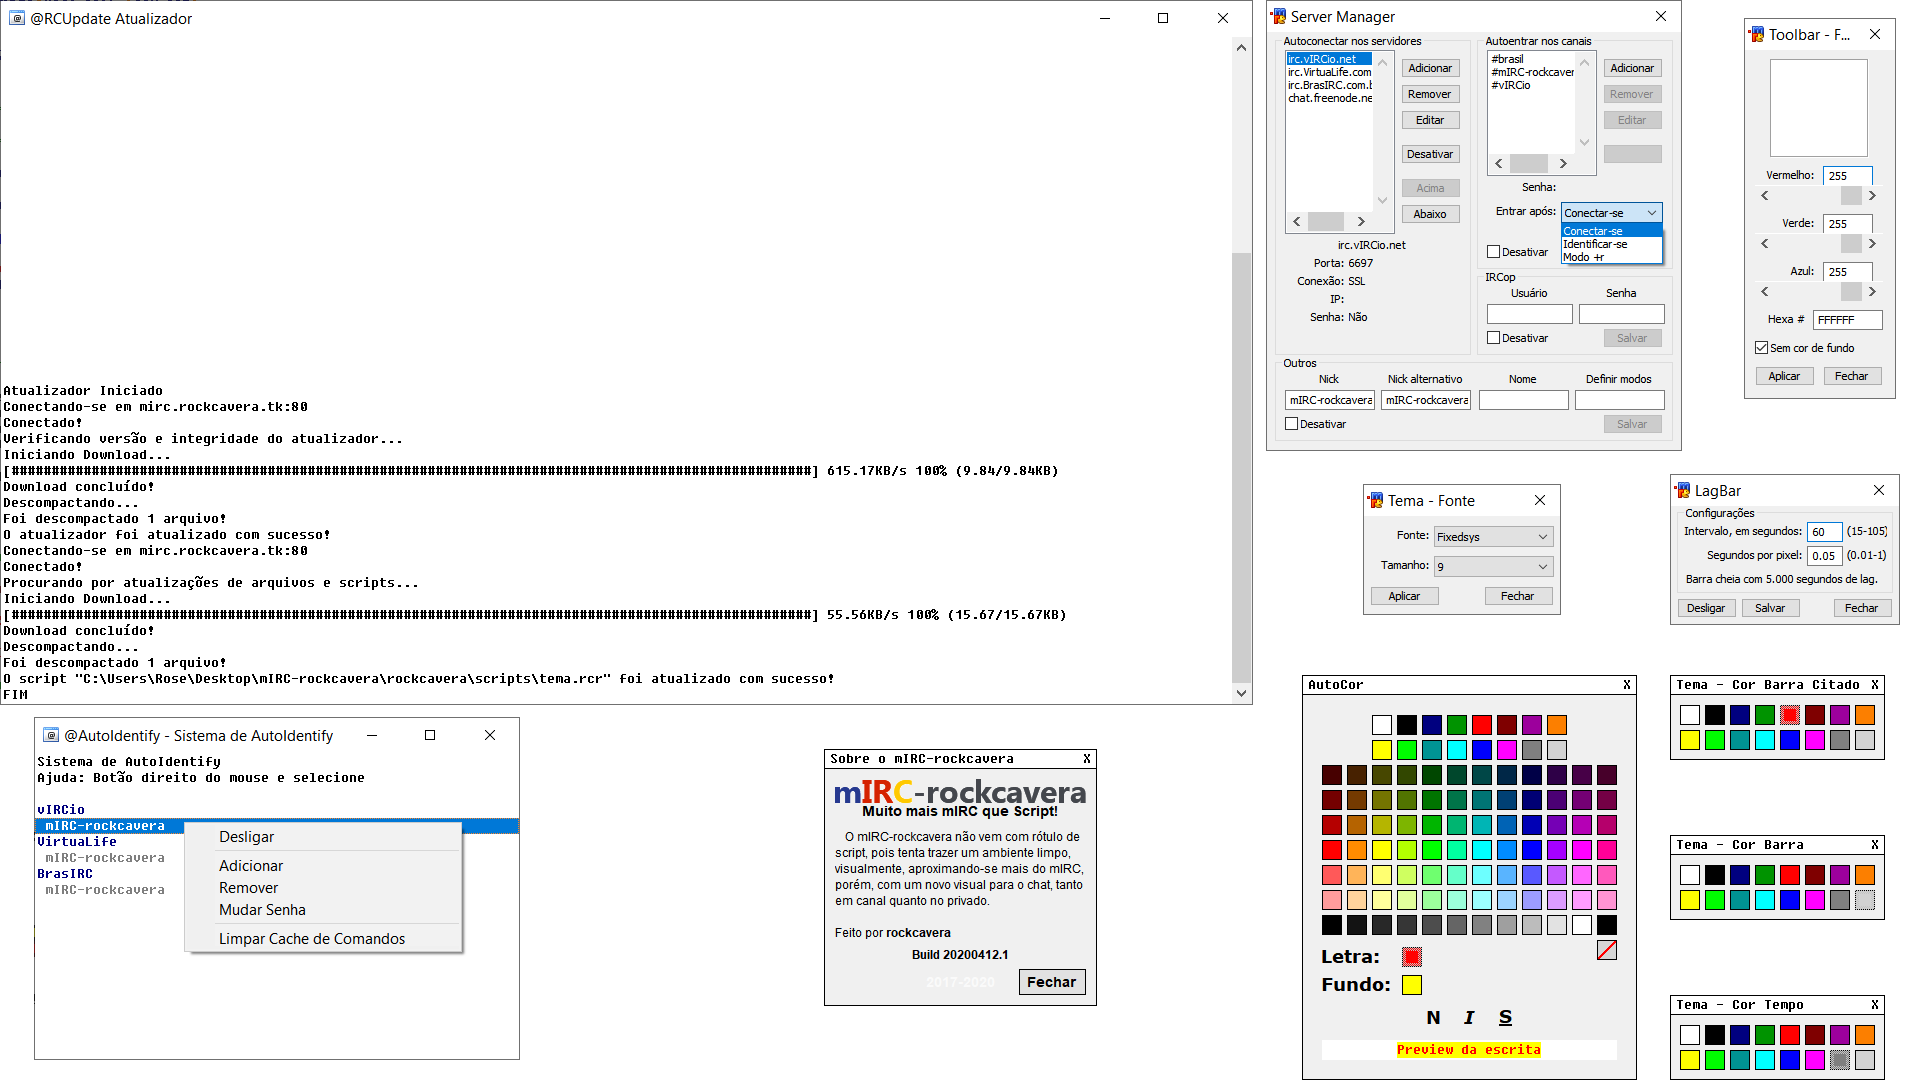Toggle italic I in AutoCor
This screenshot has width=1920, height=1080.
tap(1469, 1017)
